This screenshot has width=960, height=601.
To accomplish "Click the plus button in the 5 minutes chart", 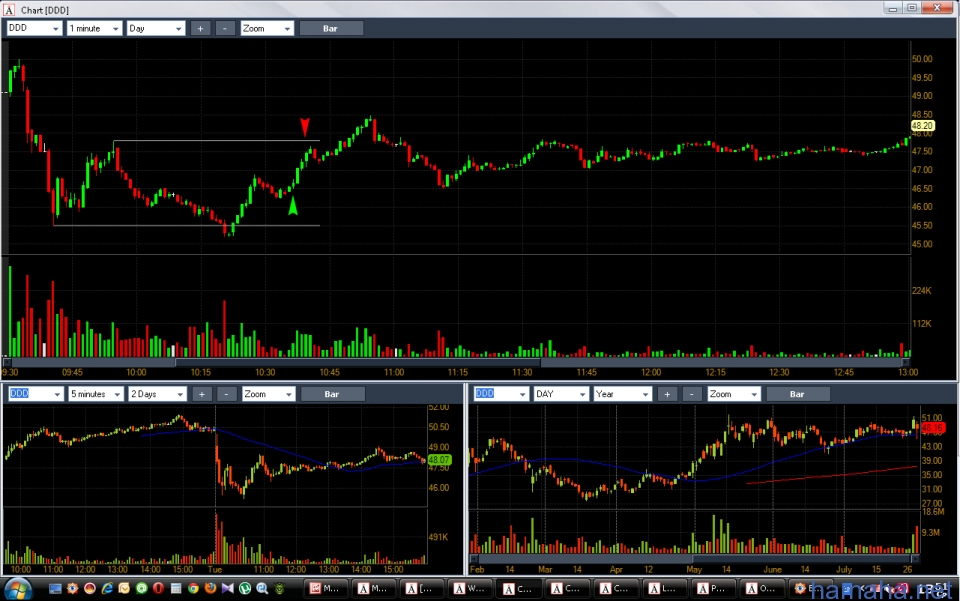I will coord(201,394).
